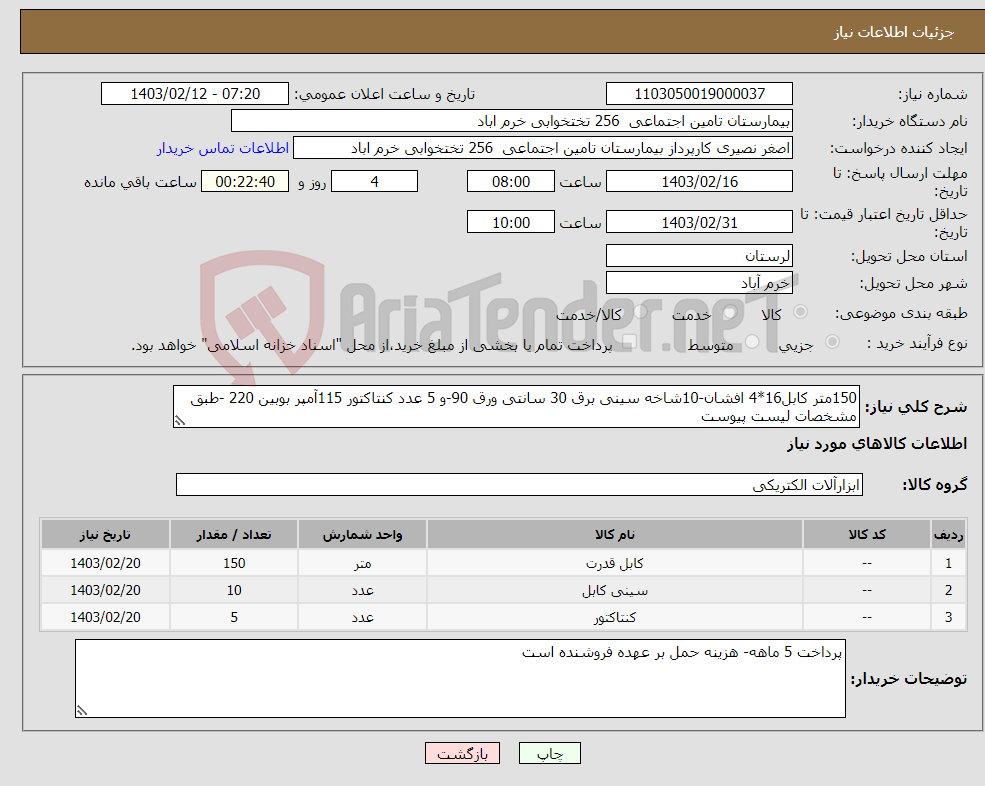Select the متوسط purchase type radio

(752, 341)
